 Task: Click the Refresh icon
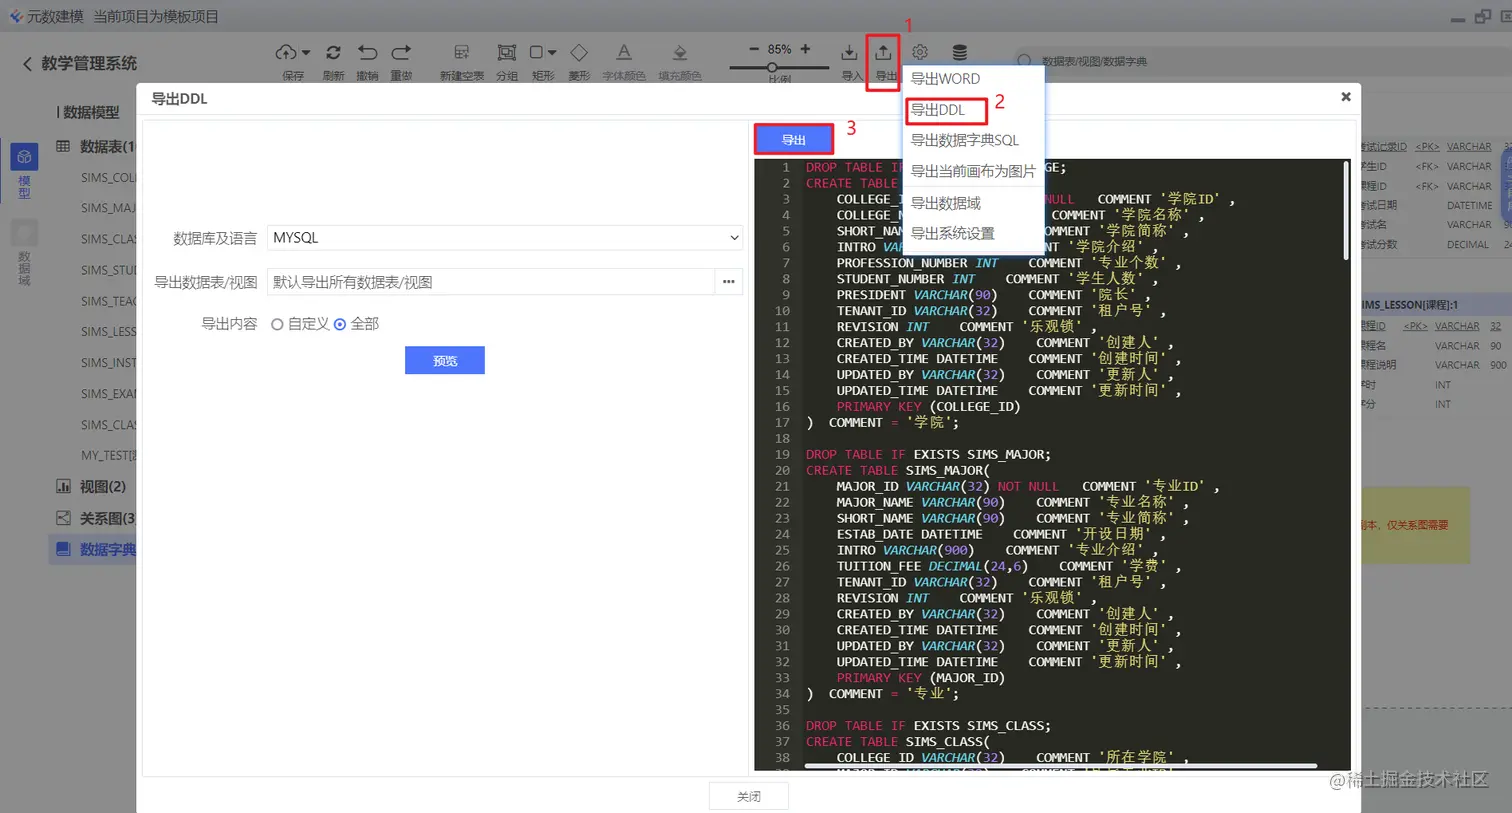(334, 54)
